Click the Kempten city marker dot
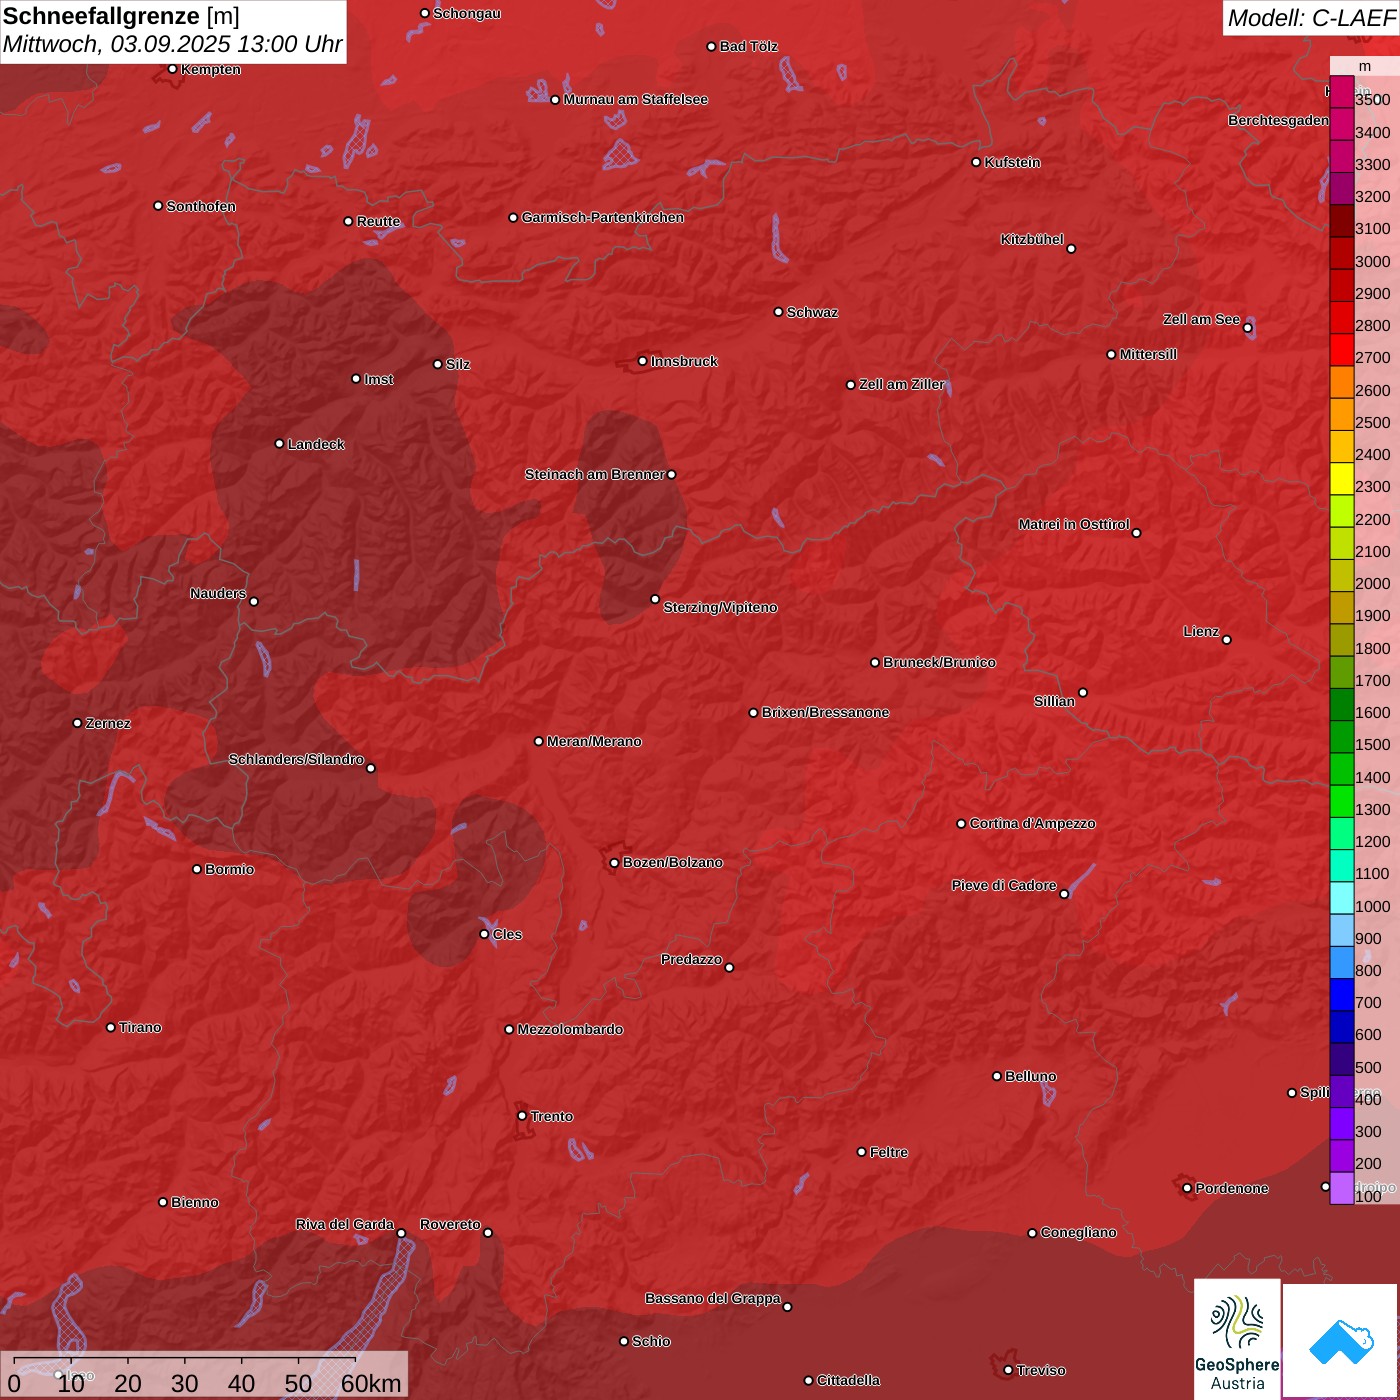 (172, 69)
